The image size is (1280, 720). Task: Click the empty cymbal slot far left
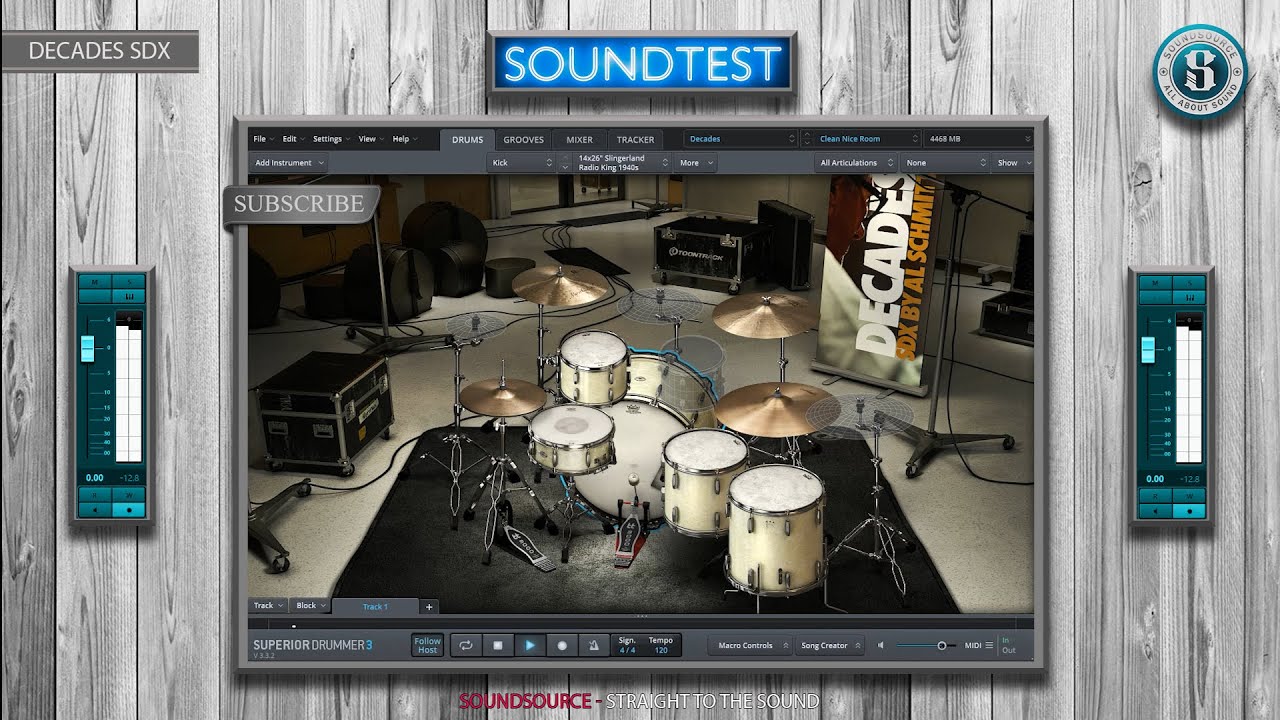475,324
